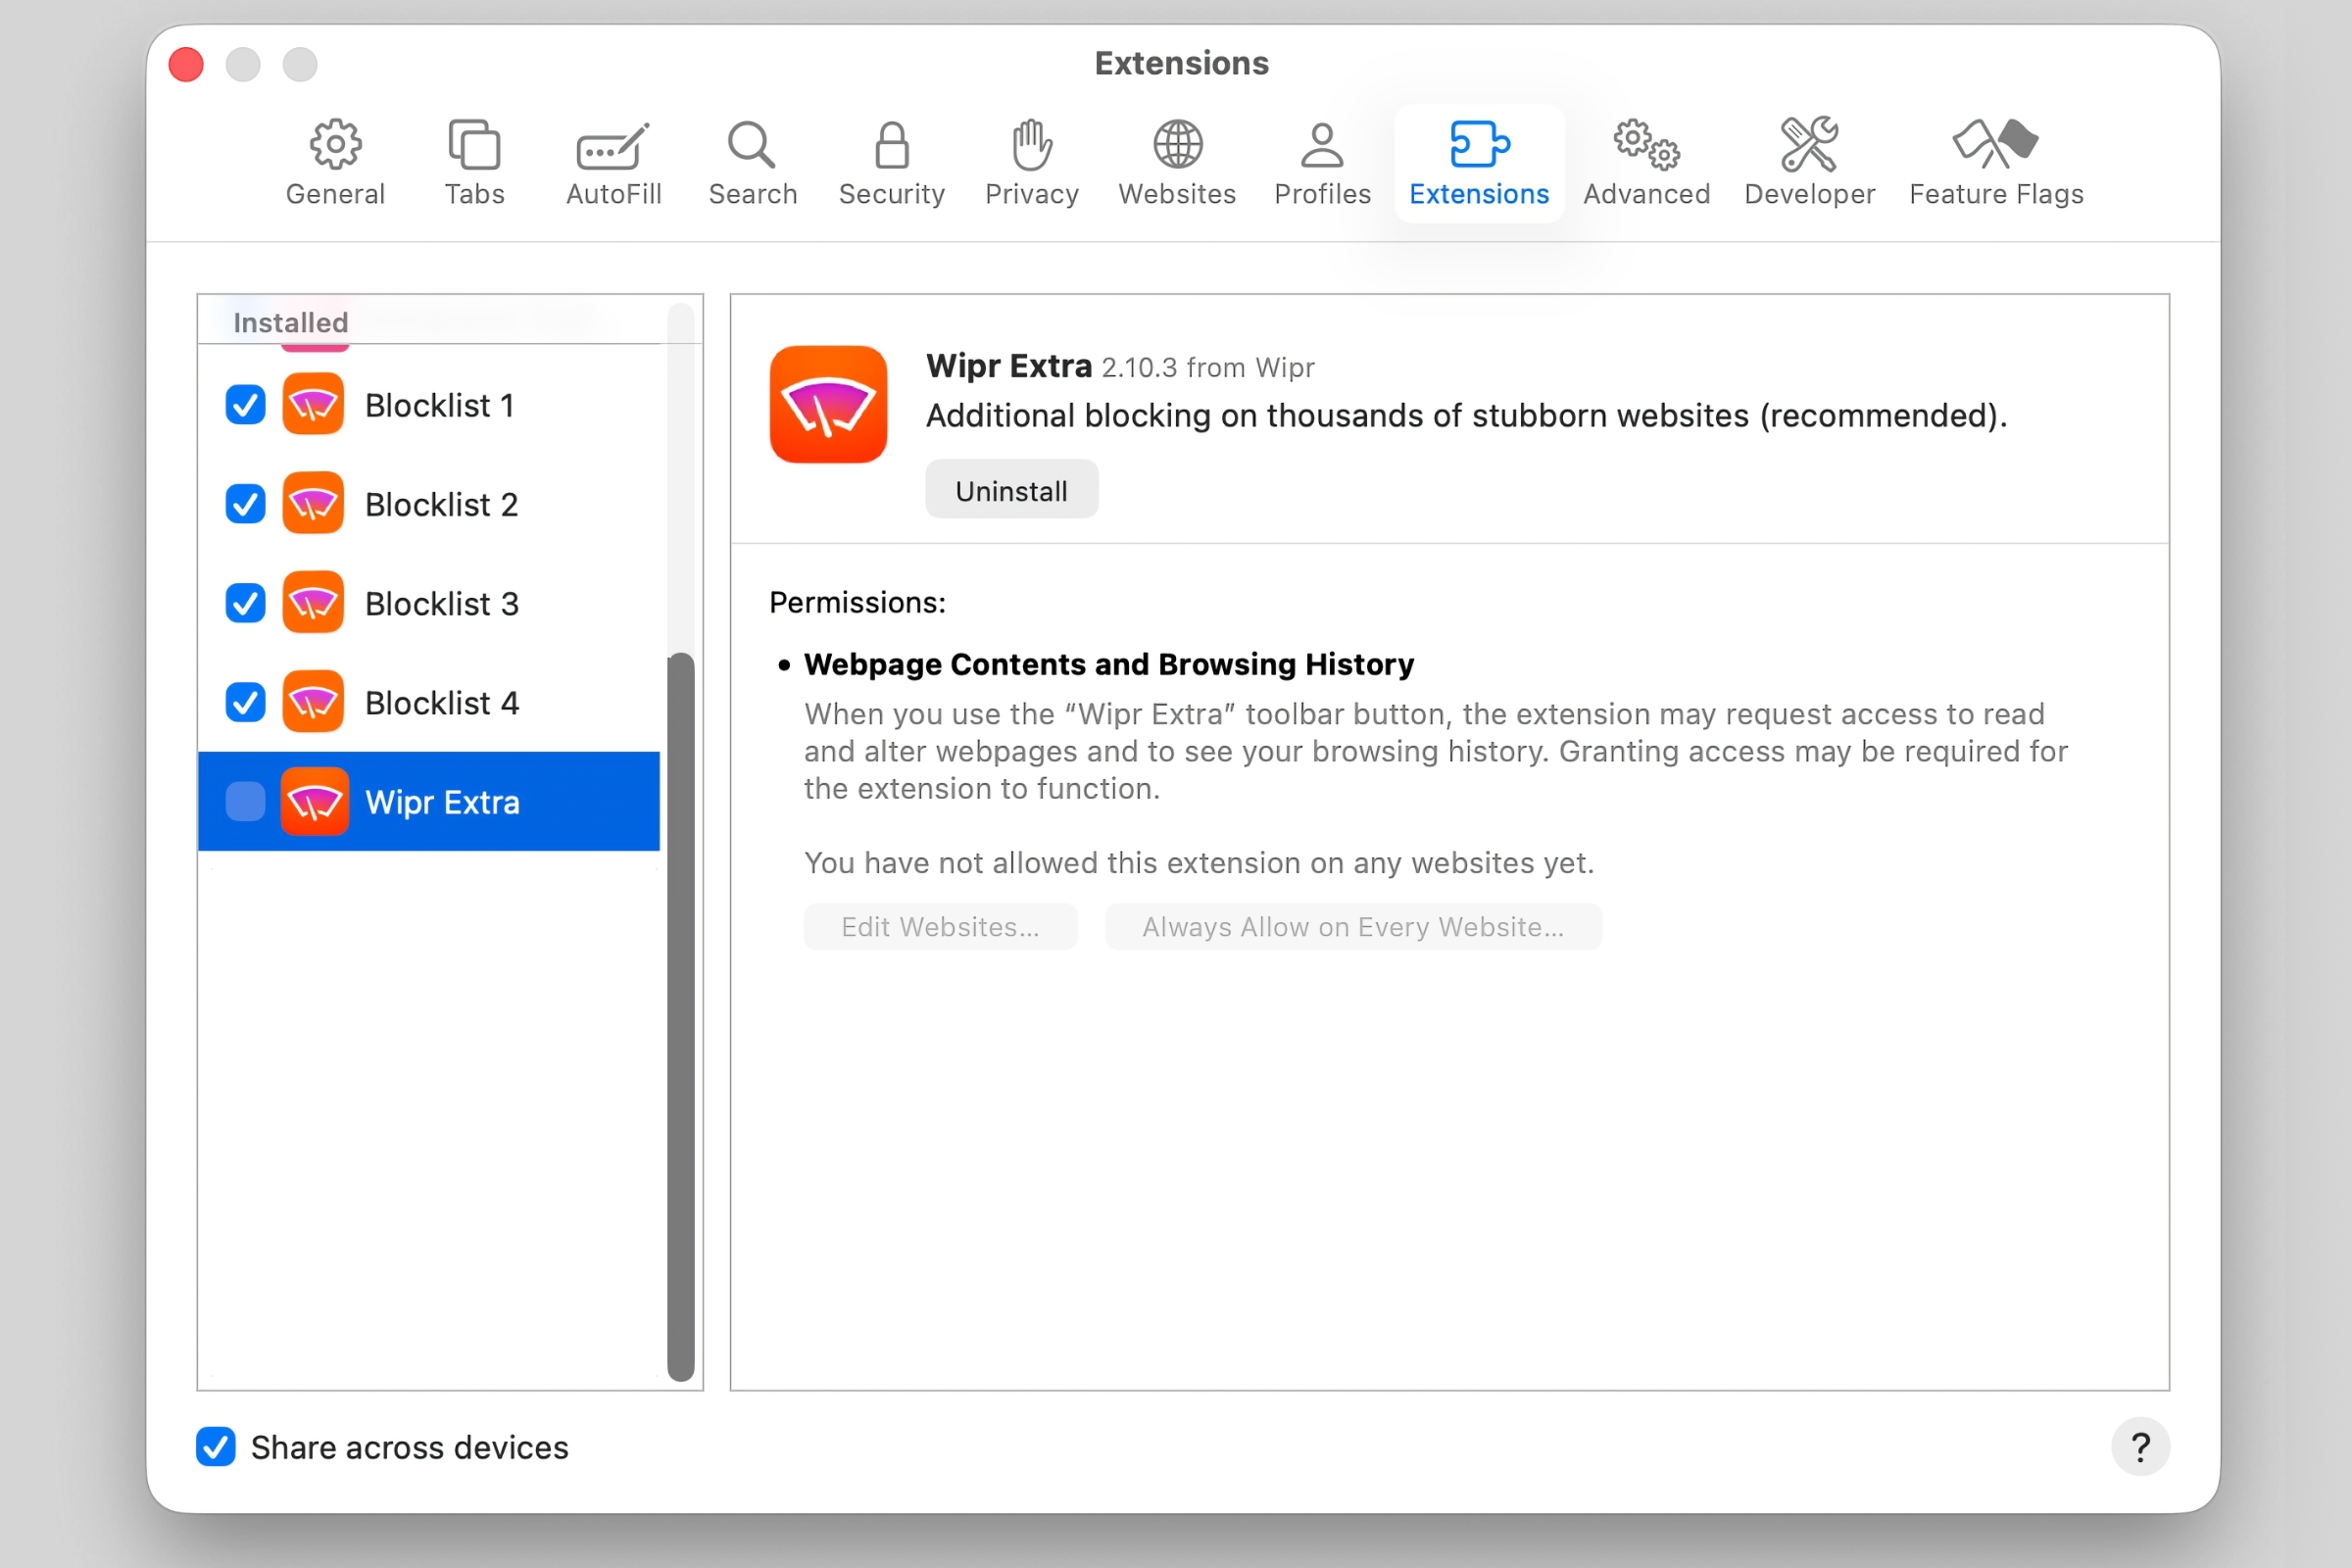Toggle the Blocklist 3 checkbox
The width and height of the screenshot is (2352, 1568).
point(245,603)
